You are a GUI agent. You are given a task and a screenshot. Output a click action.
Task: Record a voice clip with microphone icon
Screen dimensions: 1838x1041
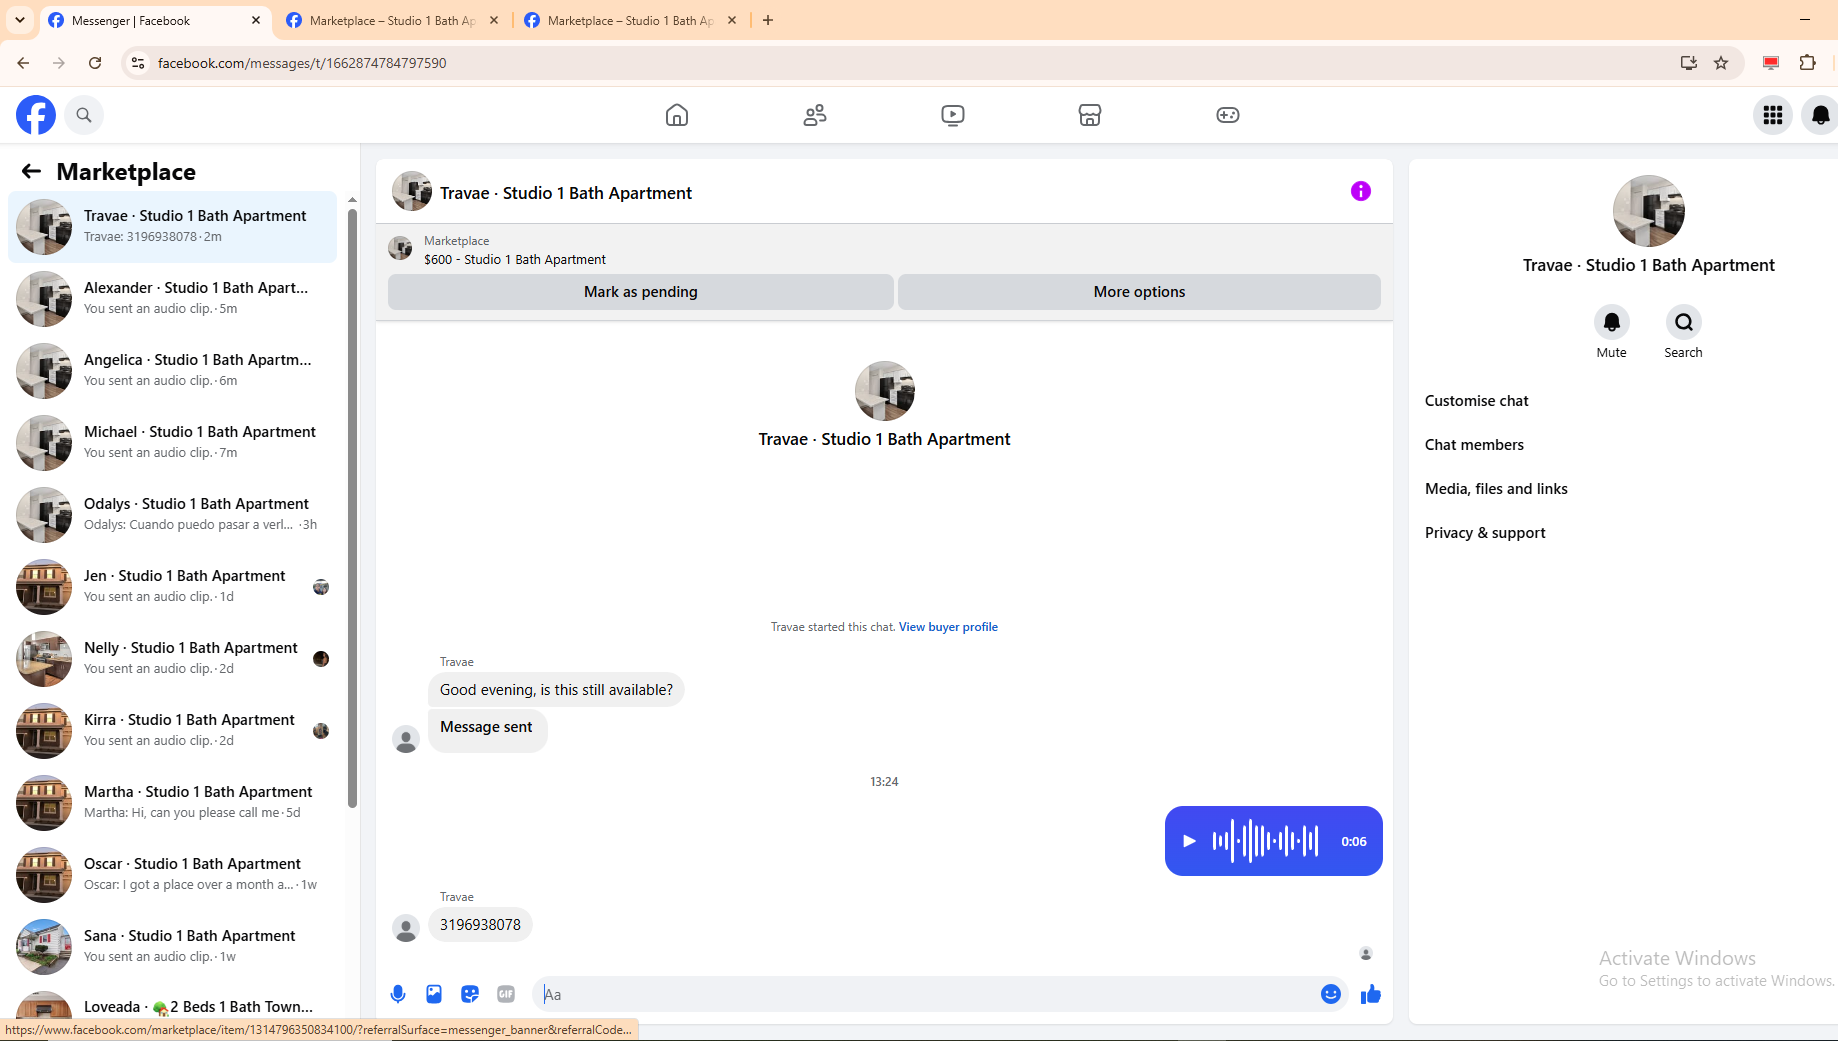tap(398, 994)
